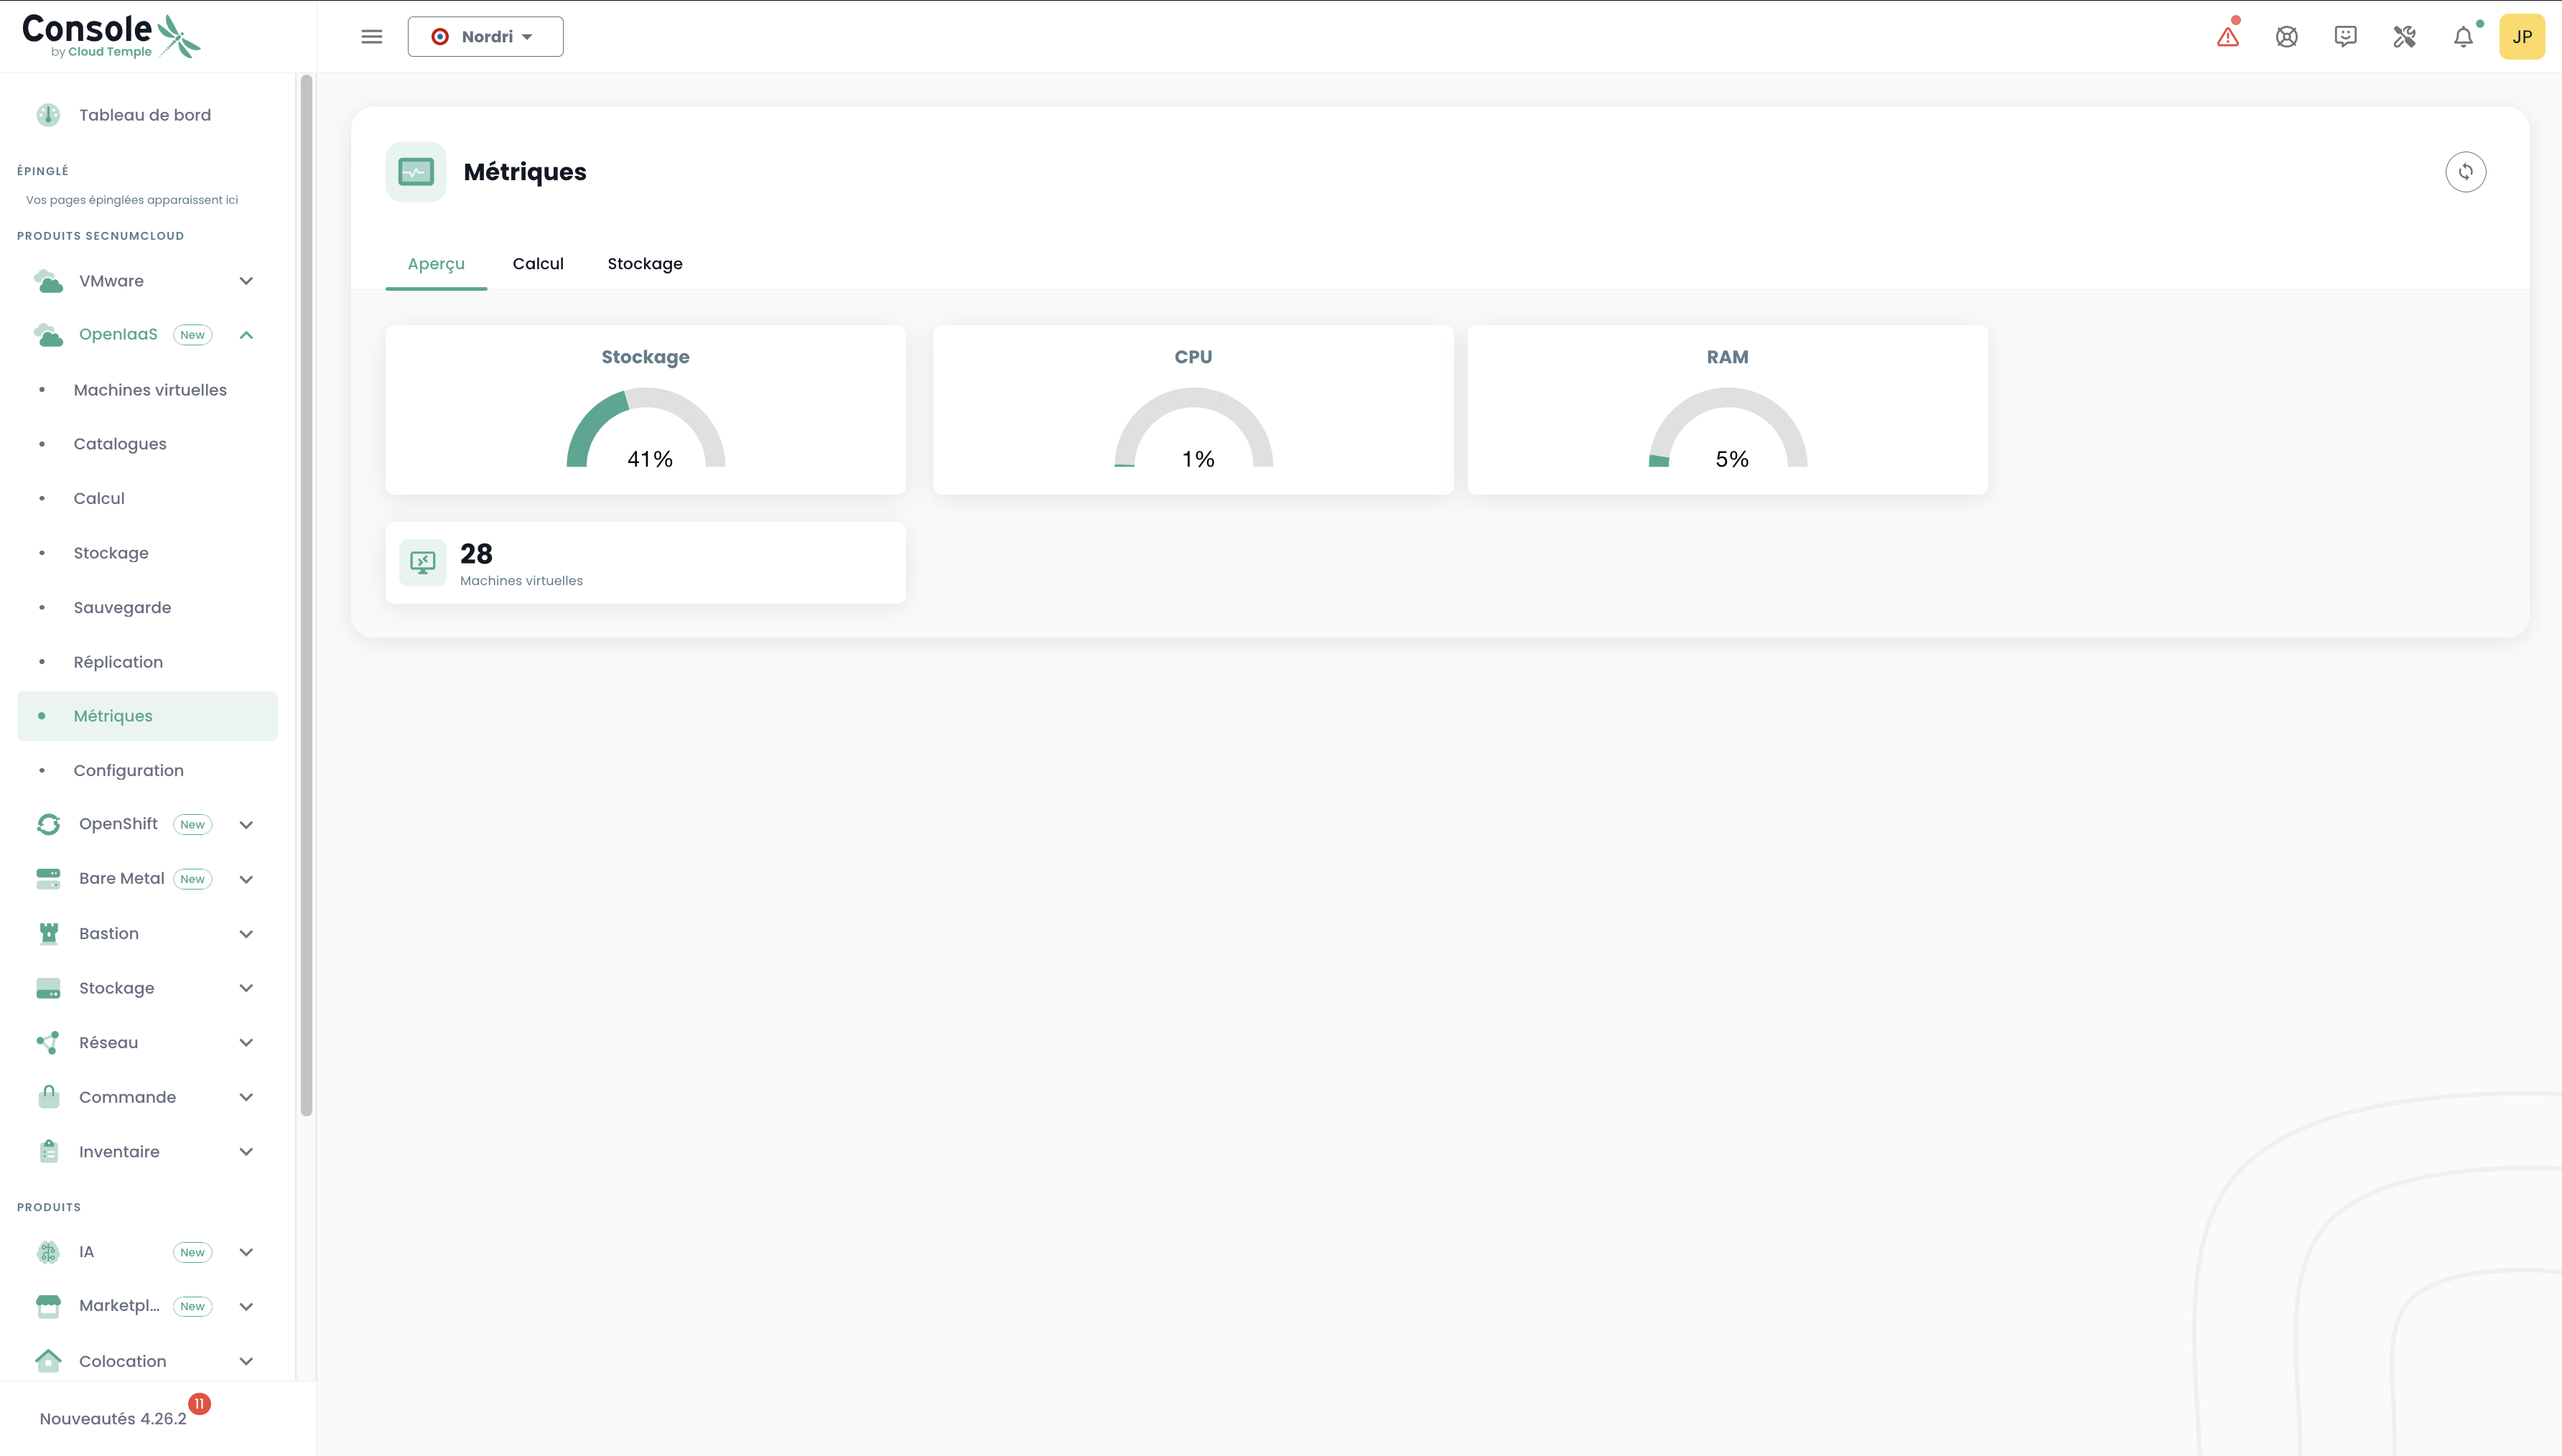The width and height of the screenshot is (2562, 1456).
Task: Expand the Bastion sidebar section
Action: 246,934
